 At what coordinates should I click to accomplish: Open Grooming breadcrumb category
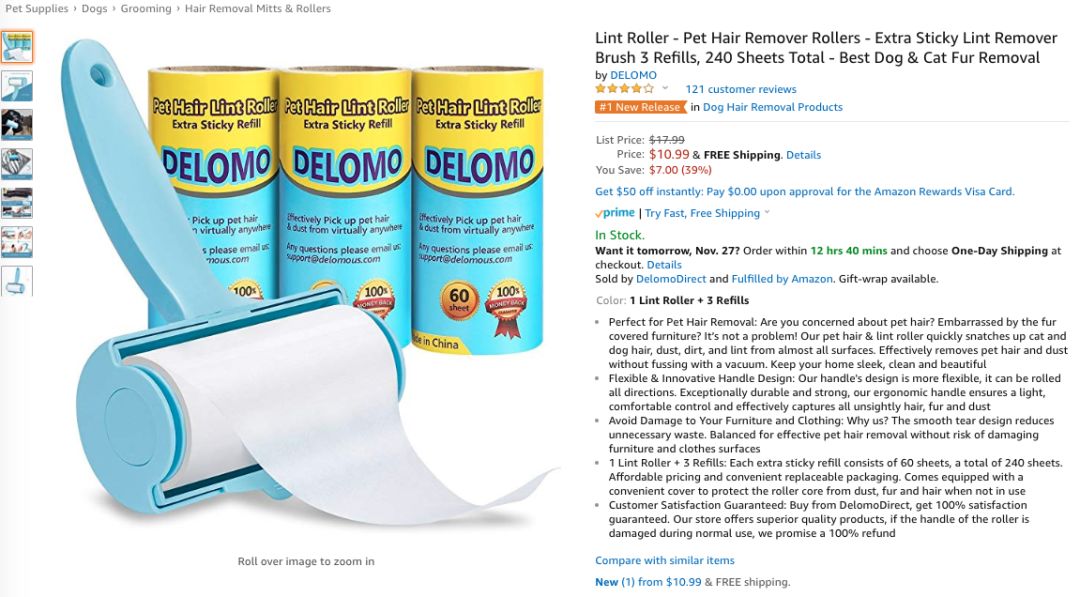[x=146, y=8]
